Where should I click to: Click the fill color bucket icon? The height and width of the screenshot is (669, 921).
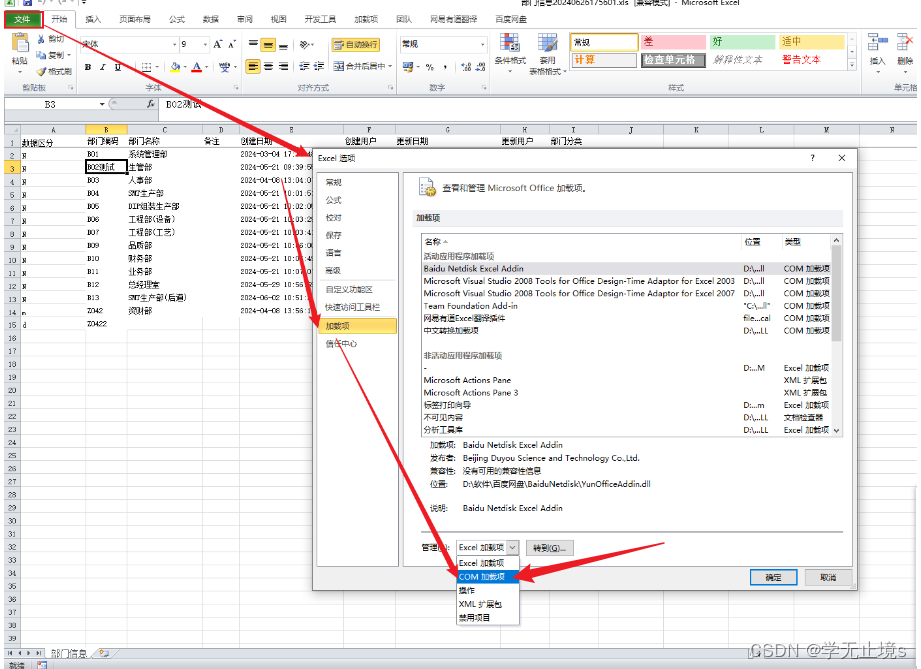pos(174,67)
